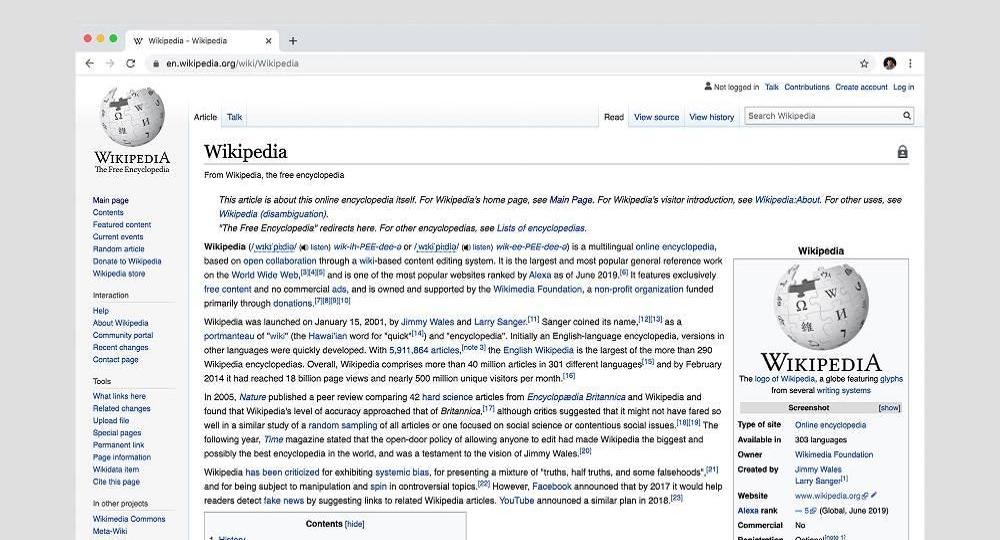The width and height of the screenshot is (1000, 540).
Task: Load a Random article
Action: point(119,249)
